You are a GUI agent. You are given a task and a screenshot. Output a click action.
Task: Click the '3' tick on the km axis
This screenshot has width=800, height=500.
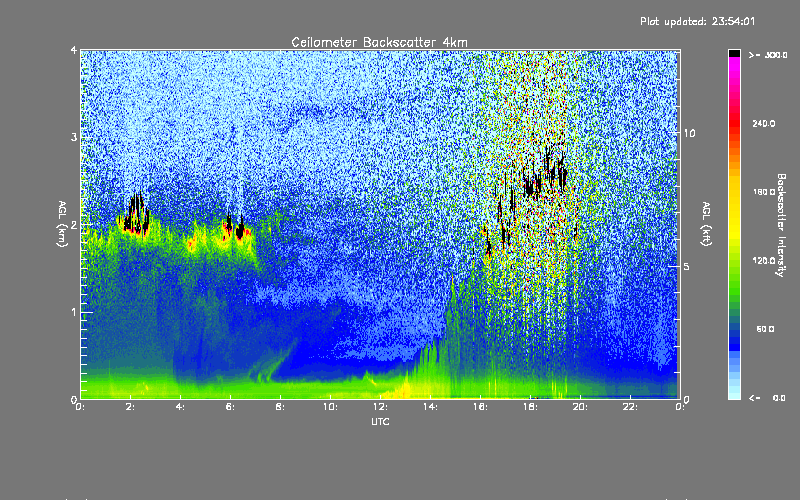point(74,137)
